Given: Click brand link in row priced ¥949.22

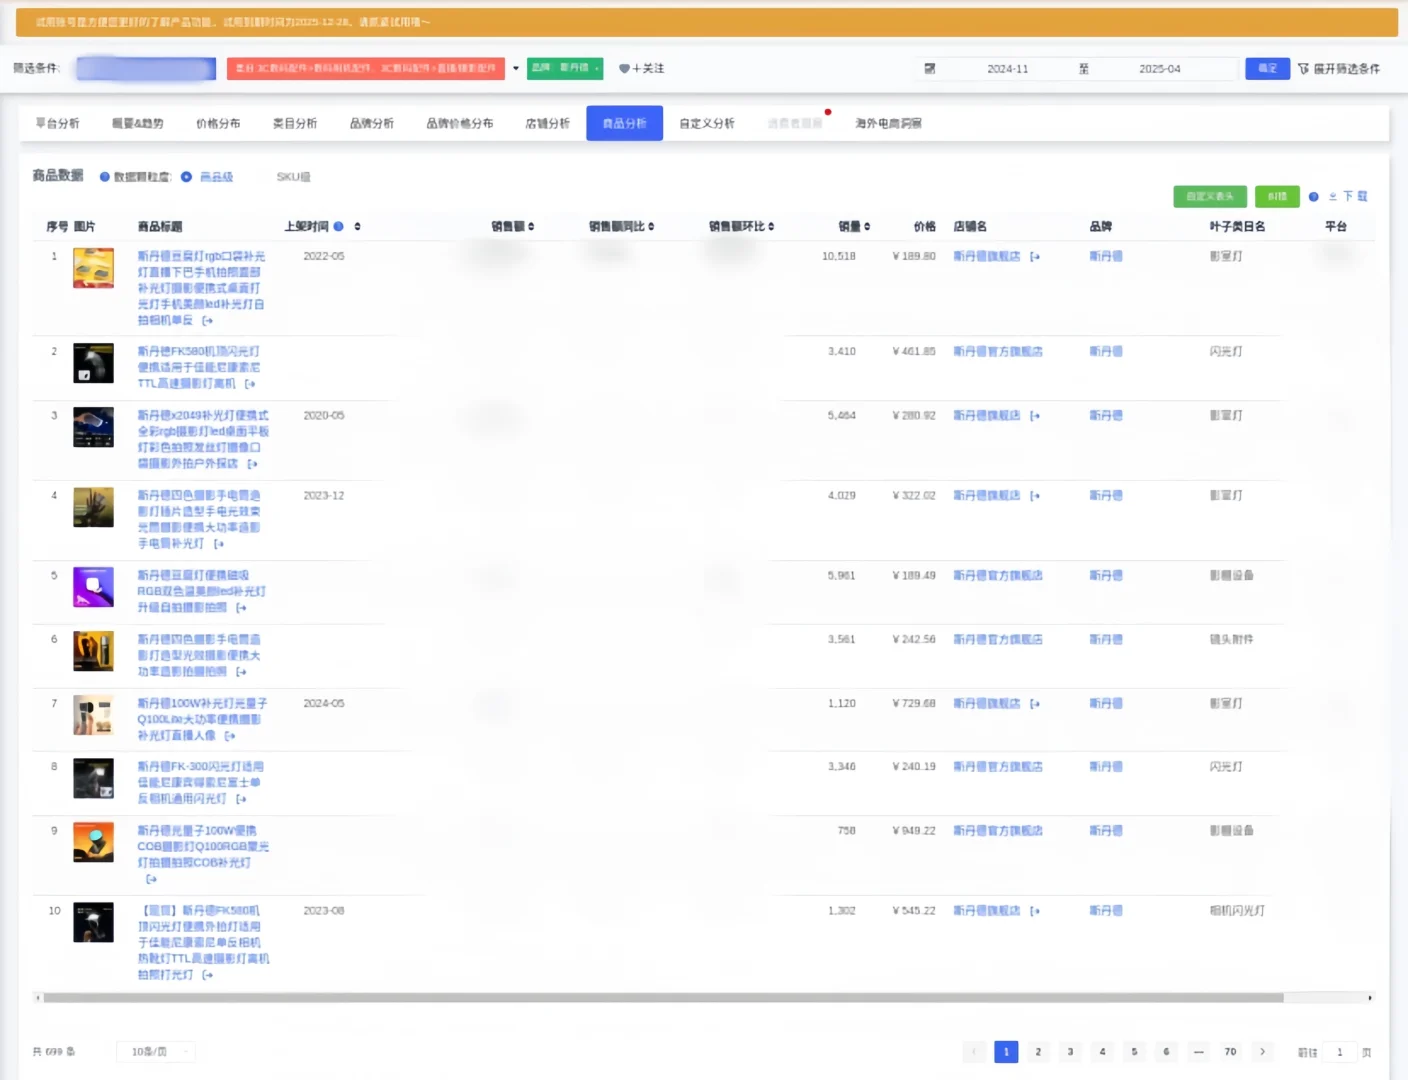Looking at the screenshot, I should point(1106,831).
